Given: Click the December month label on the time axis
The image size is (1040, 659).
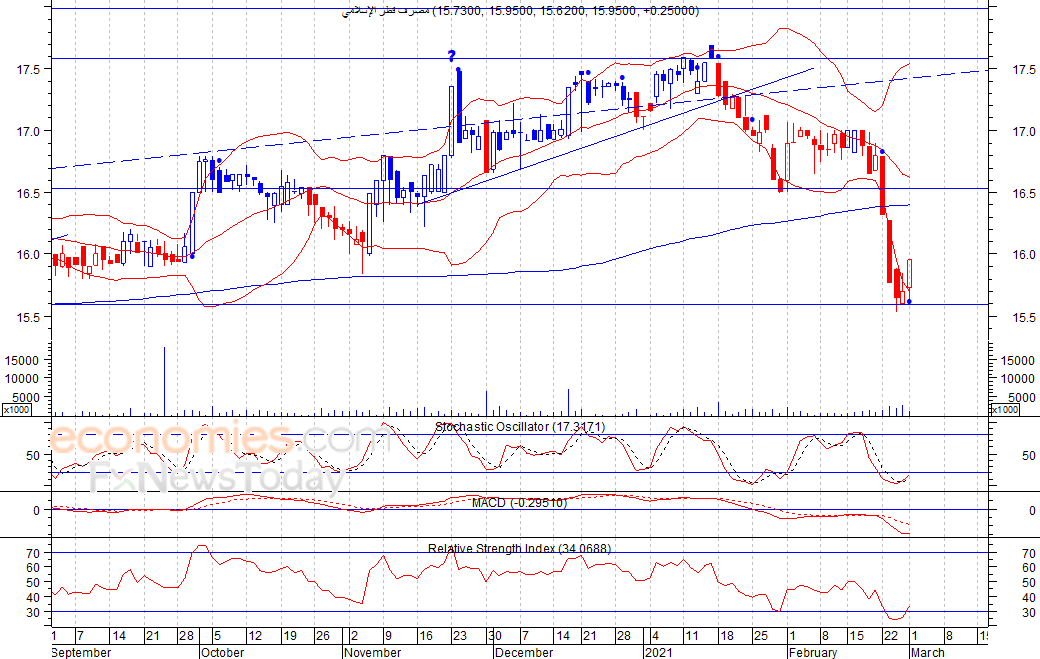Looking at the screenshot, I should pos(523,652).
